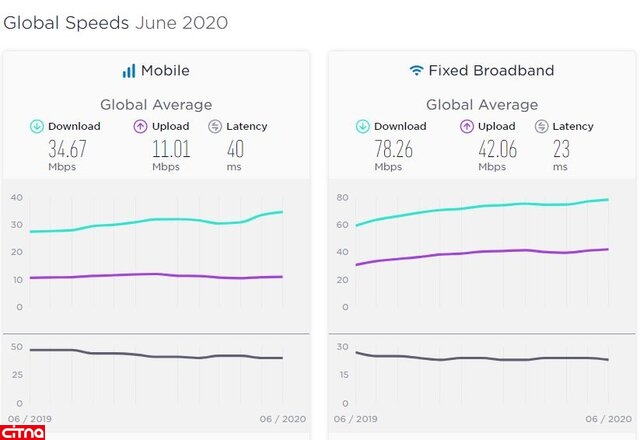Click the Mobile 34.67 Mbps download value
Image resolution: width=640 pixels, height=440 pixels.
[x=67, y=150]
